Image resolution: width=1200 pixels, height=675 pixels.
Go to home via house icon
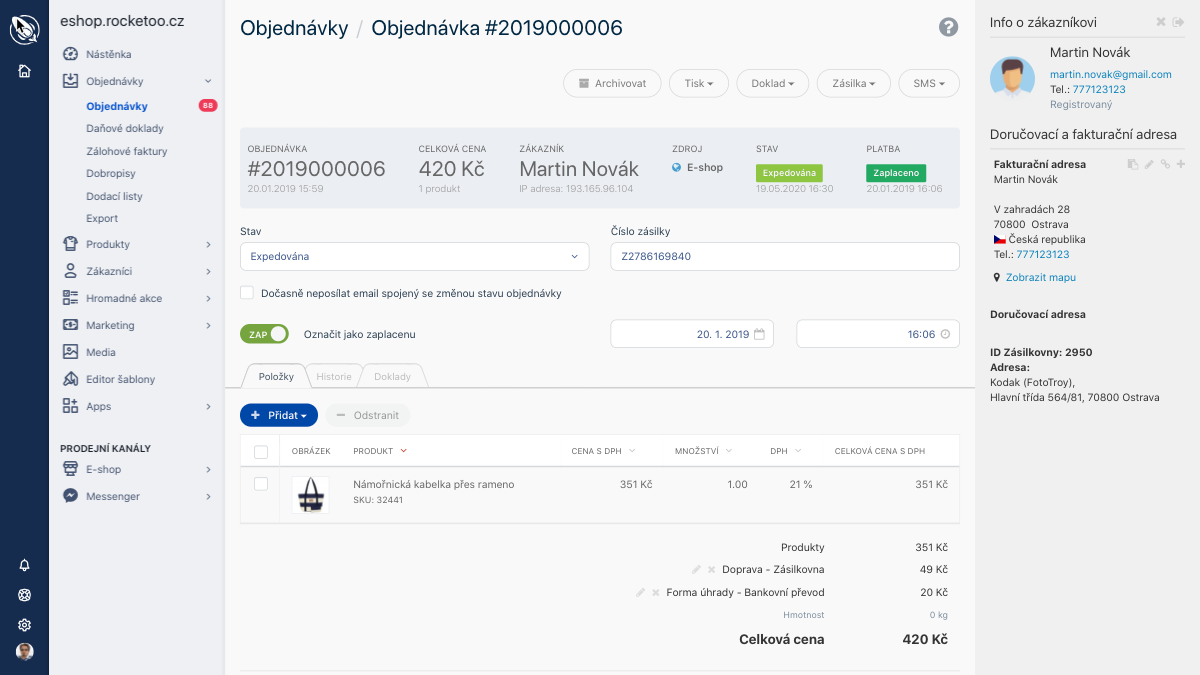click(x=24, y=71)
